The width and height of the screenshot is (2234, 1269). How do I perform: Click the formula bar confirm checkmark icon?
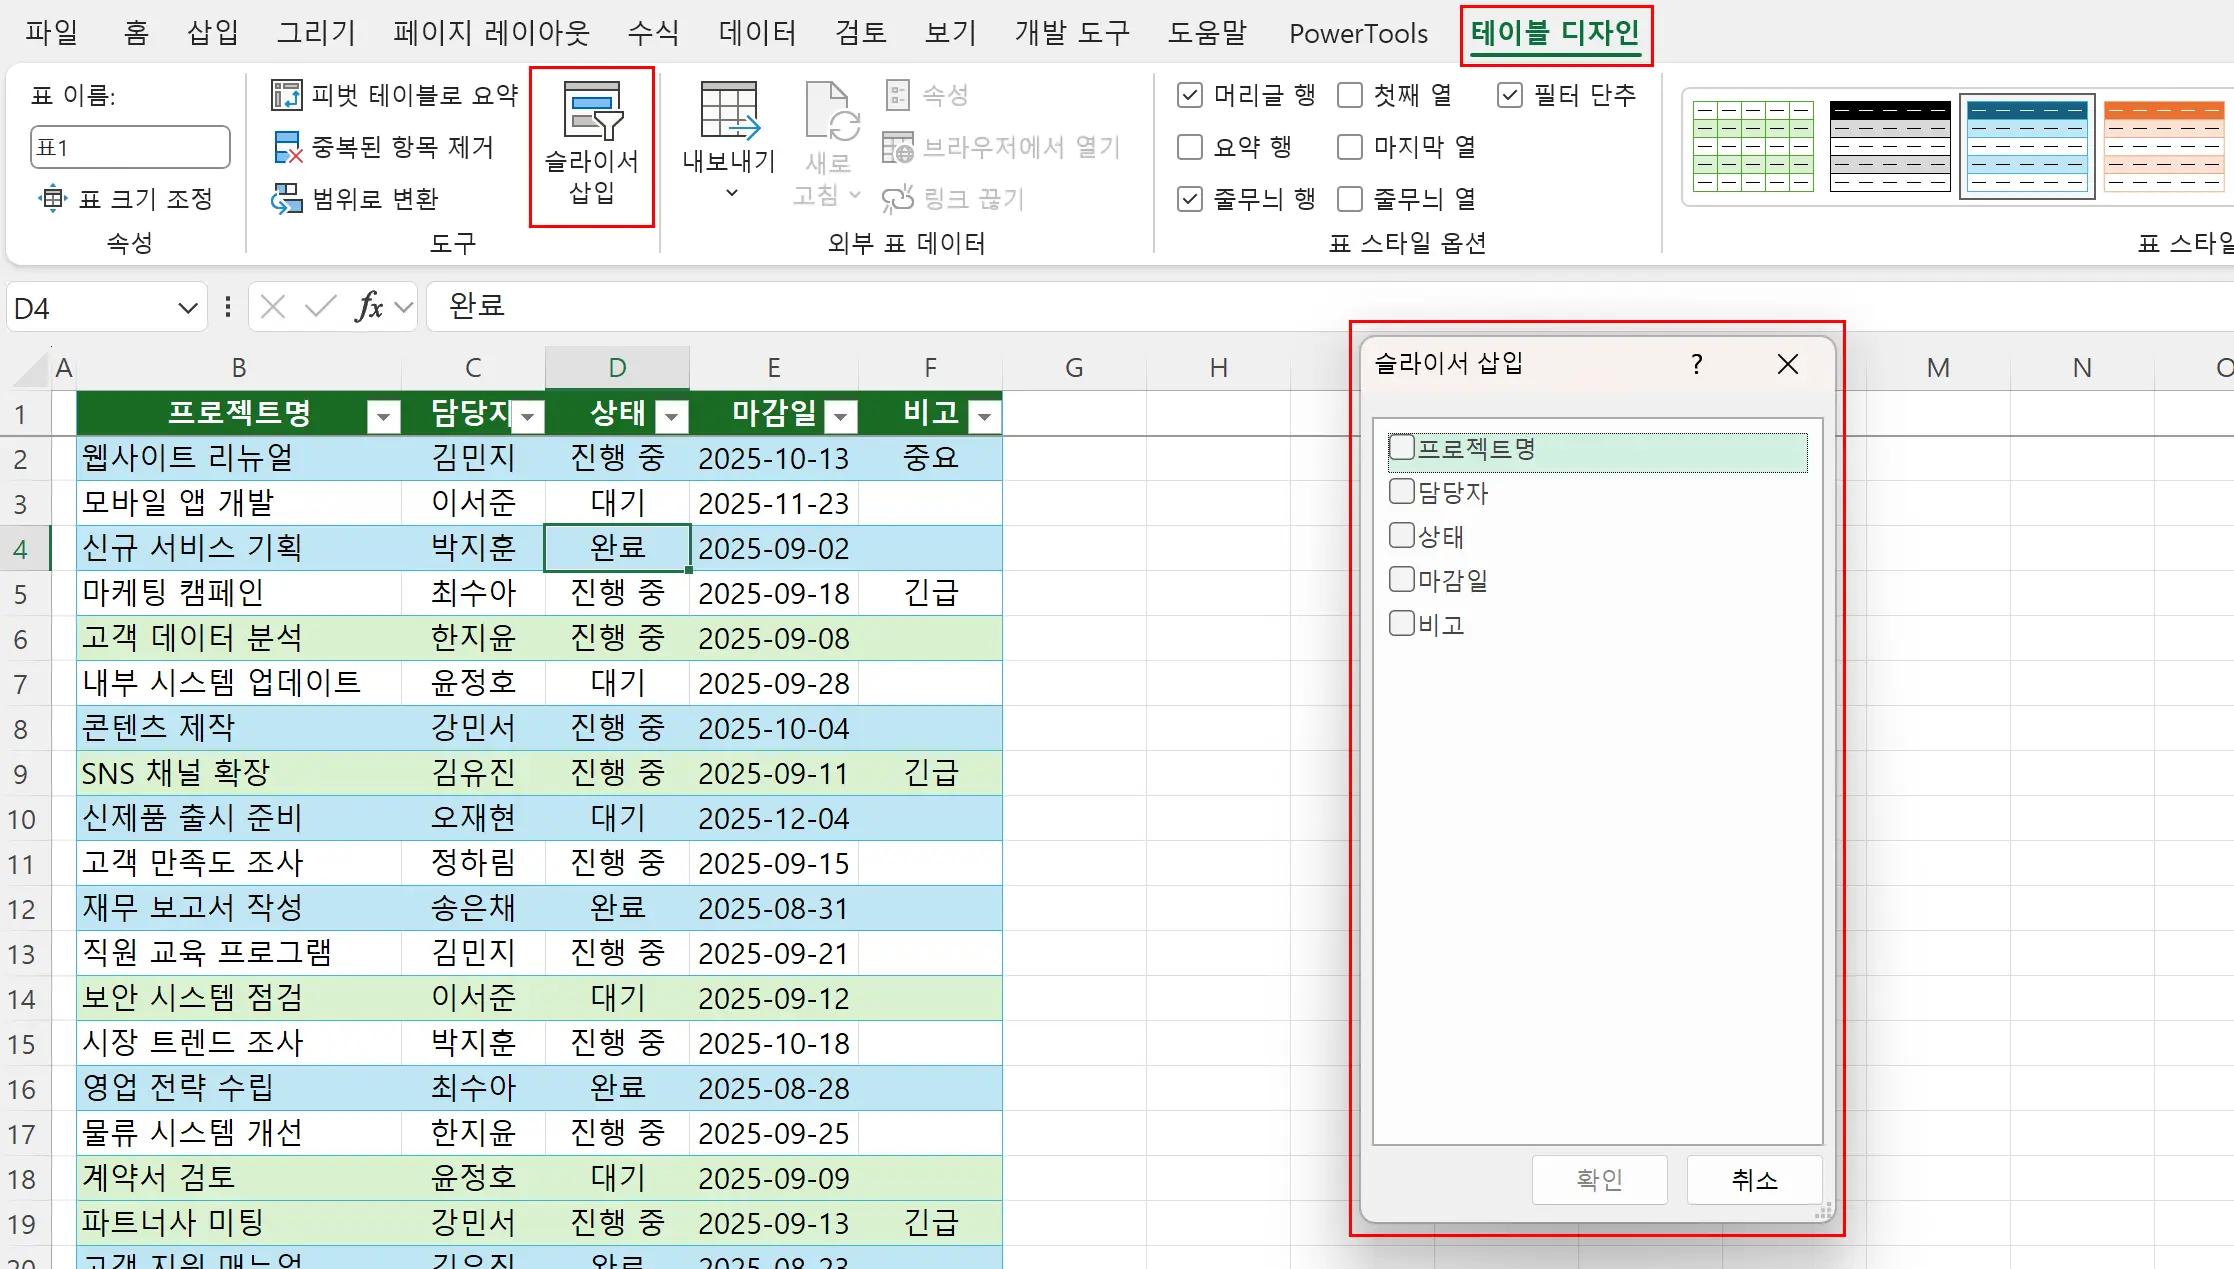click(320, 306)
